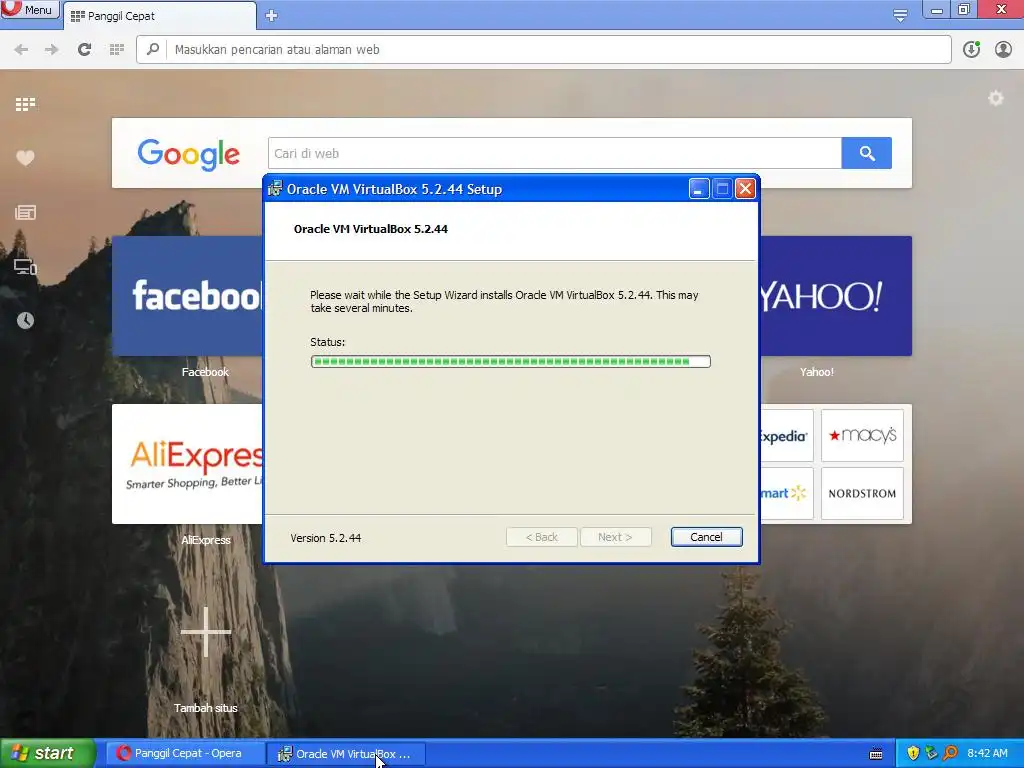Cancel the VirtualBox installation
Image resolution: width=1024 pixels, height=768 pixels.
coord(707,537)
